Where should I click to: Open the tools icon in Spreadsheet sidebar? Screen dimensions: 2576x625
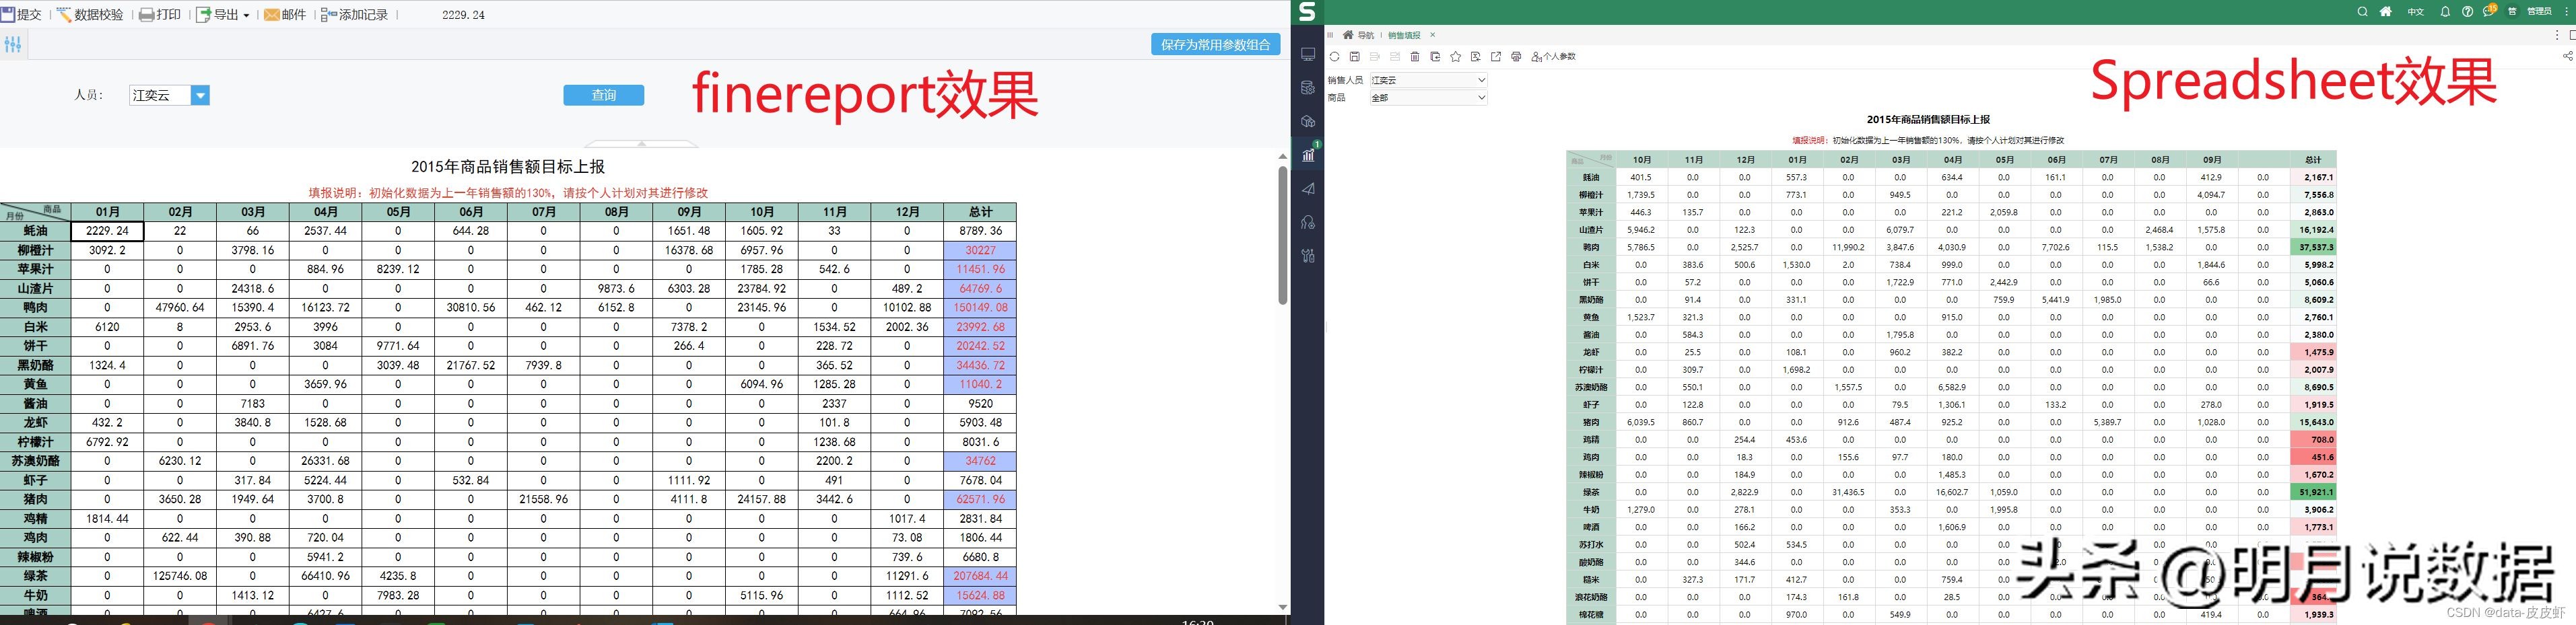(1307, 256)
